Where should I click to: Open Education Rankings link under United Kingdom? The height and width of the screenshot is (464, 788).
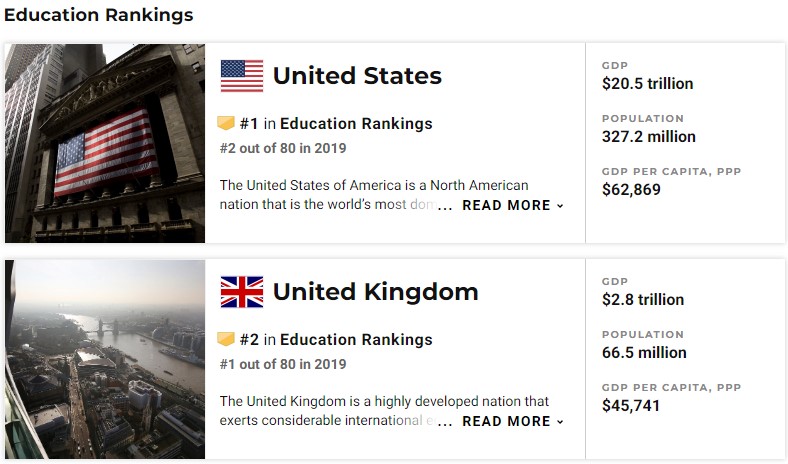coord(356,340)
